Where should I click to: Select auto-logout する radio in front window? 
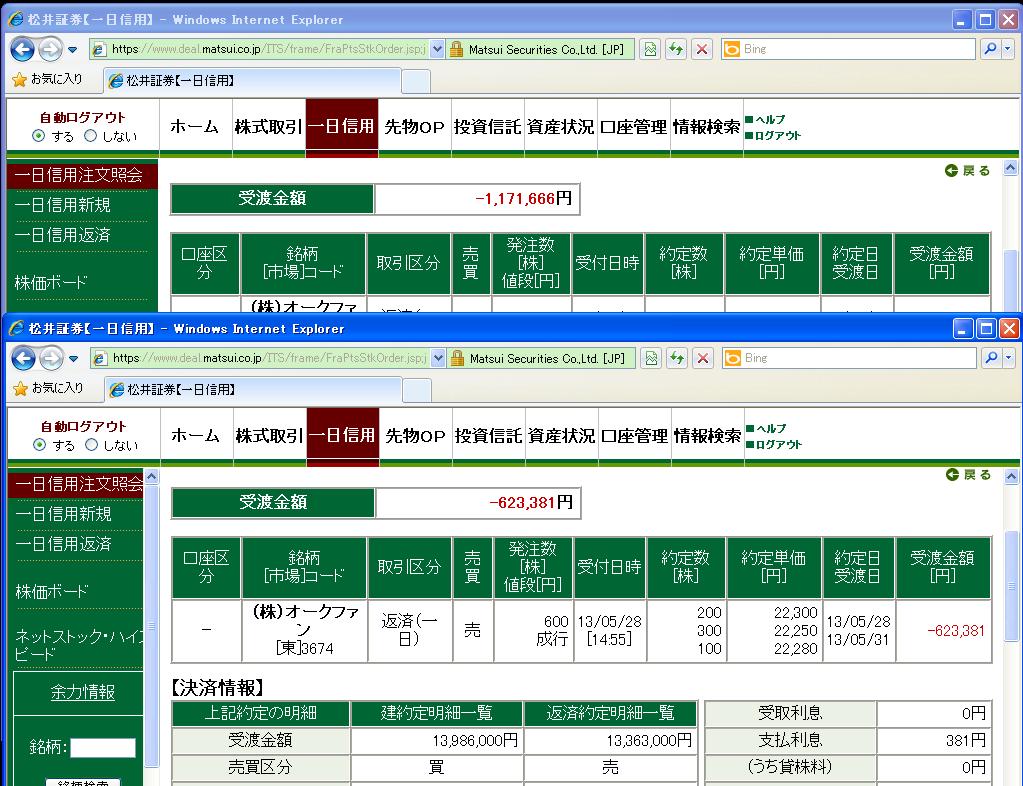[39, 445]
